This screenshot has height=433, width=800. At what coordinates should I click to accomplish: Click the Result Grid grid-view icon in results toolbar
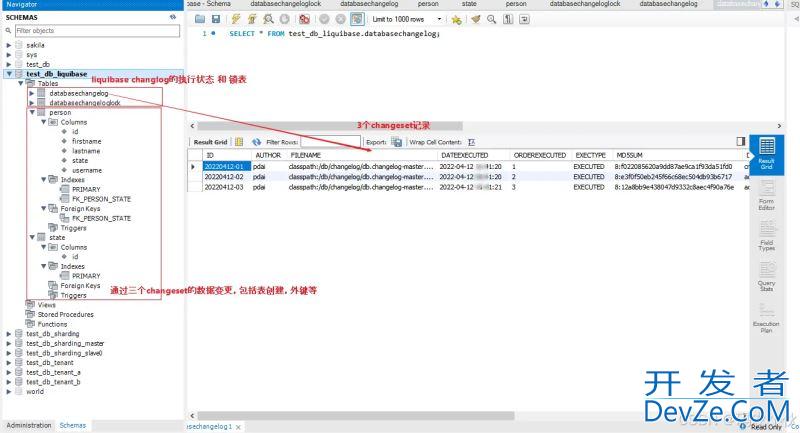tap(239, 142)
